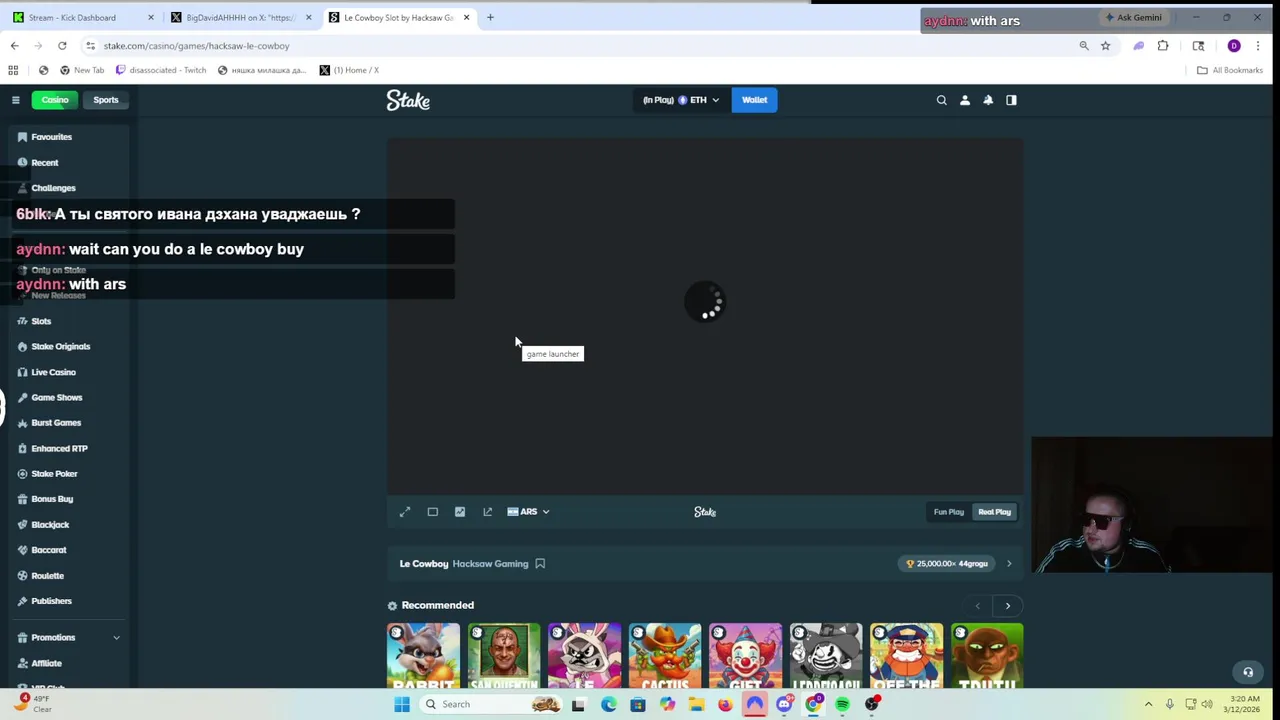Open the Cactus recommended game thumbnail
Viewport: 1280px width, 720px height.
pos(665,656)
